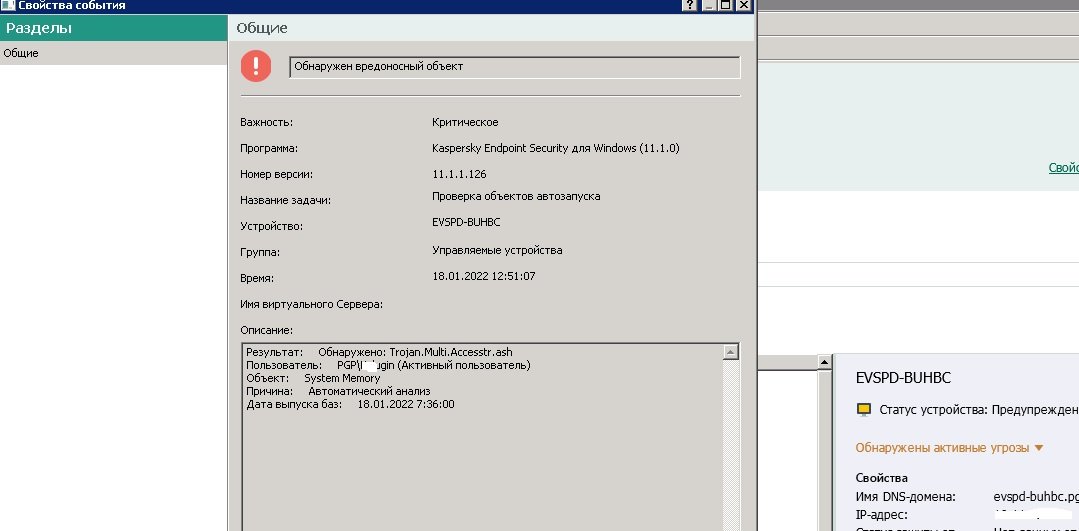
Task: Expand the 'Обнаружены активные угрозы' dropdown arrow
Action: (x=1039, y=448)
